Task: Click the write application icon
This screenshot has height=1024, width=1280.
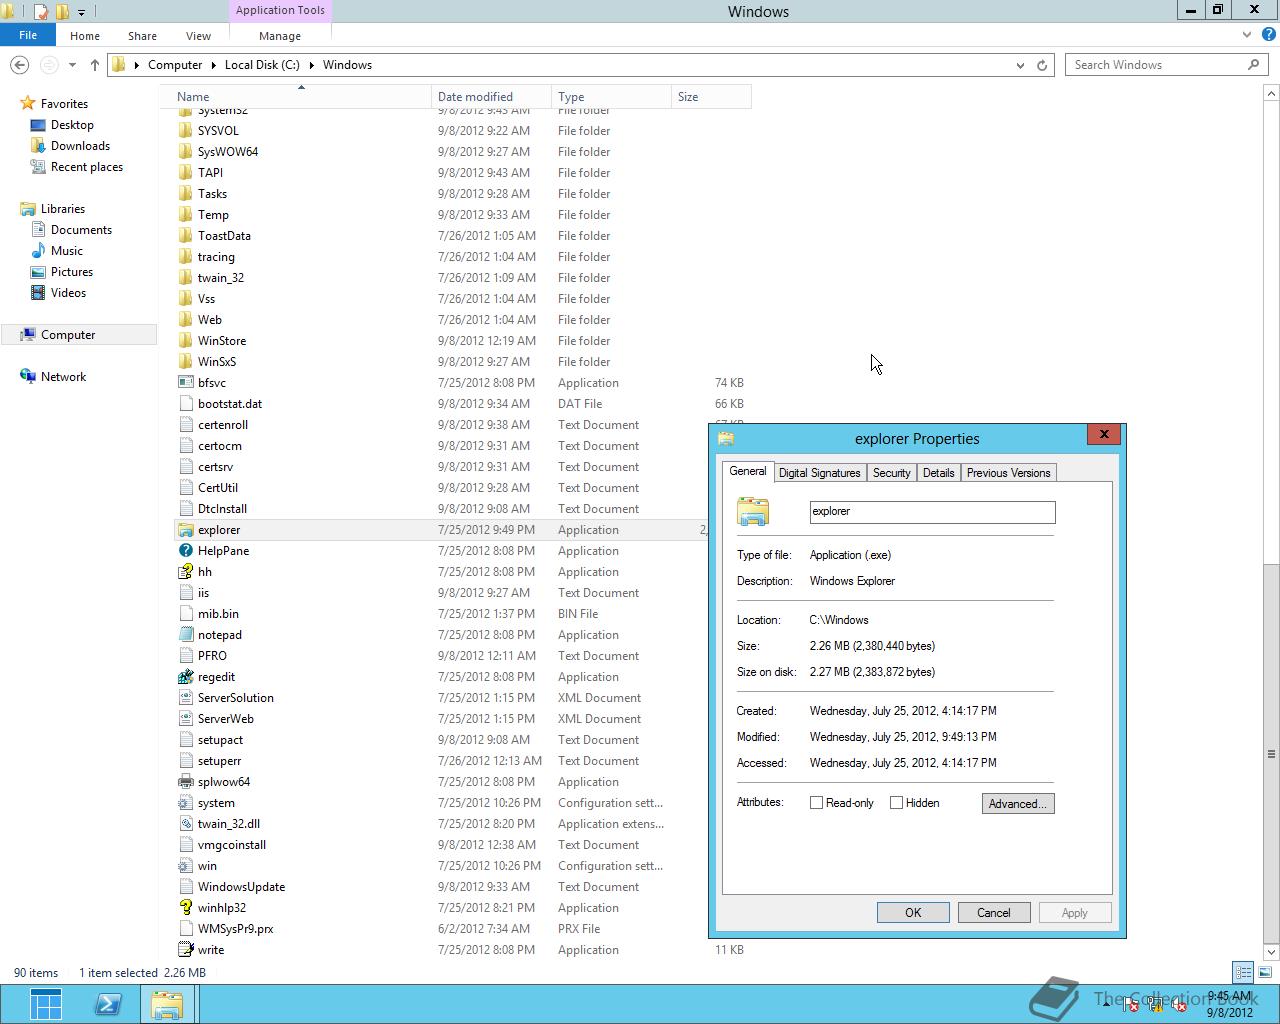Action: pos(185,950)
